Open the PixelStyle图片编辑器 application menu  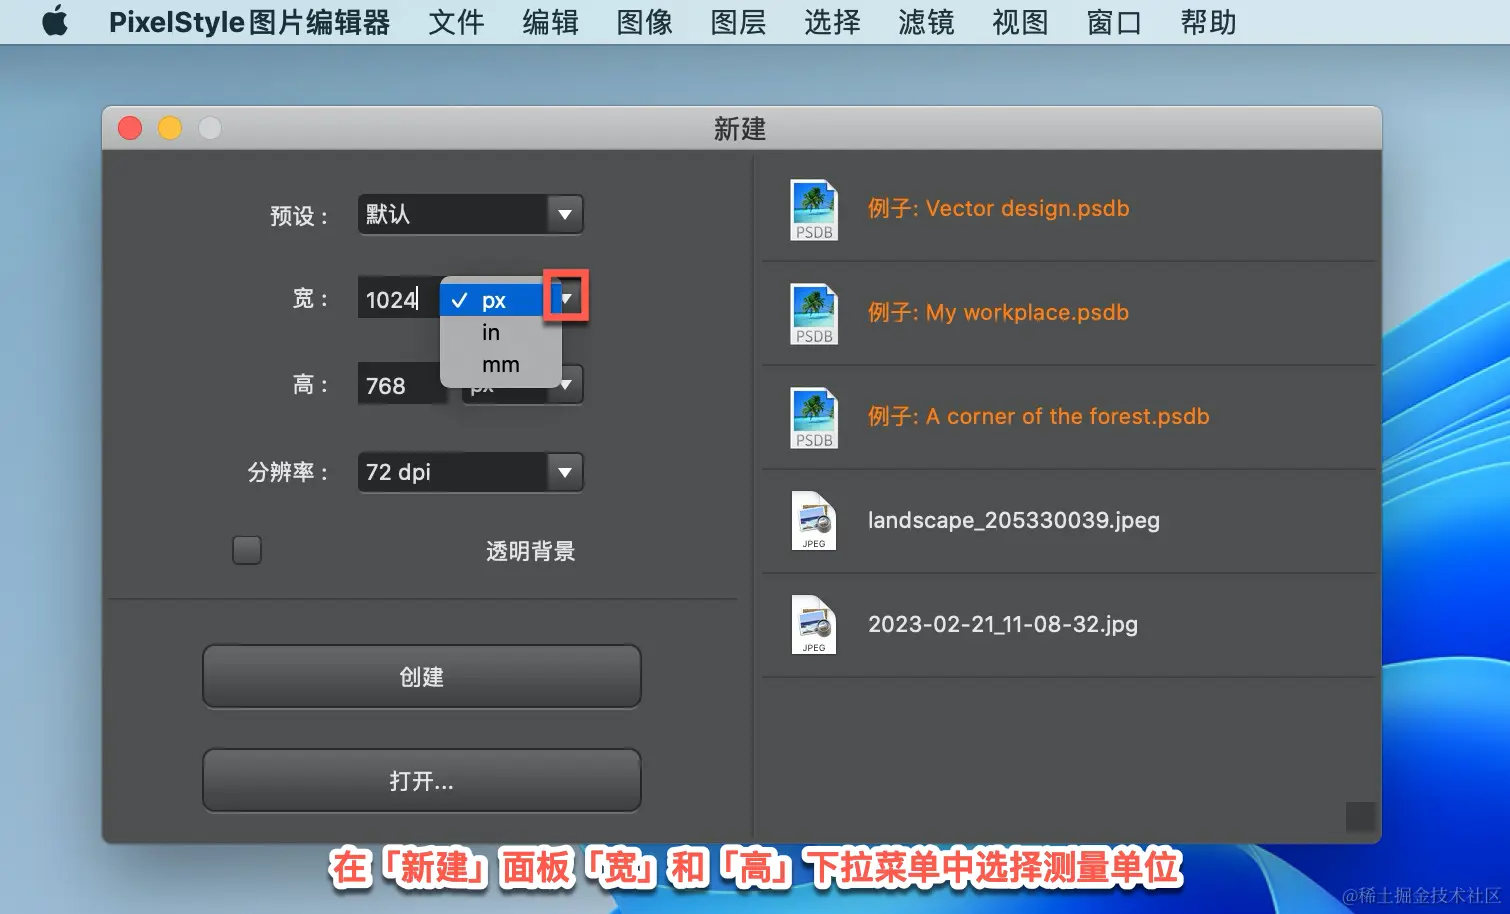[x=249, y=22]
